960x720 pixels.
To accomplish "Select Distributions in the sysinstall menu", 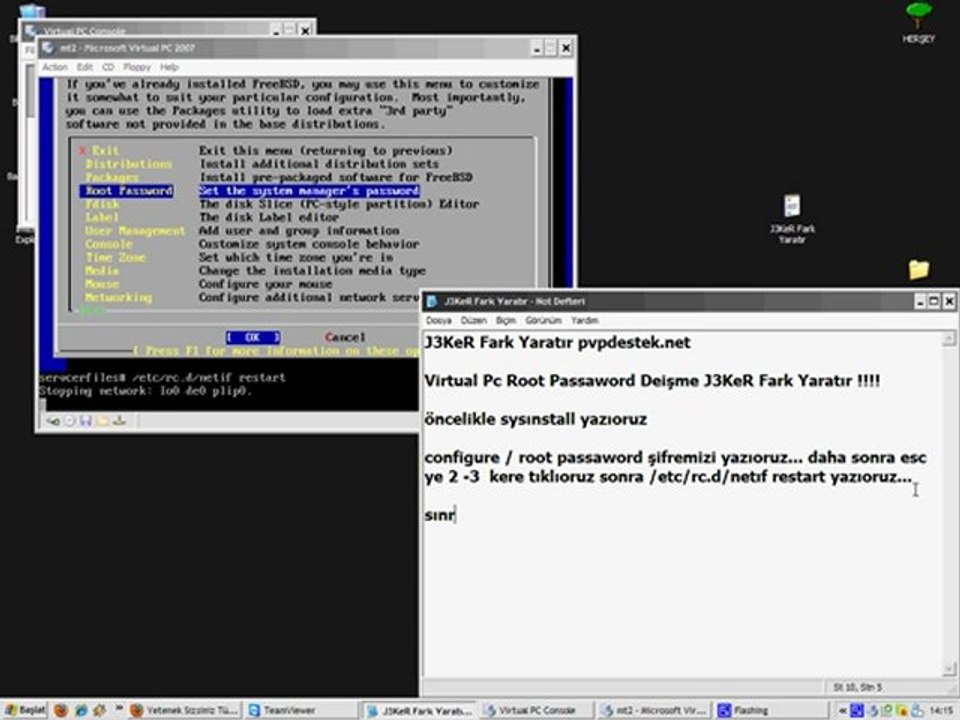I will click(129, 164).
